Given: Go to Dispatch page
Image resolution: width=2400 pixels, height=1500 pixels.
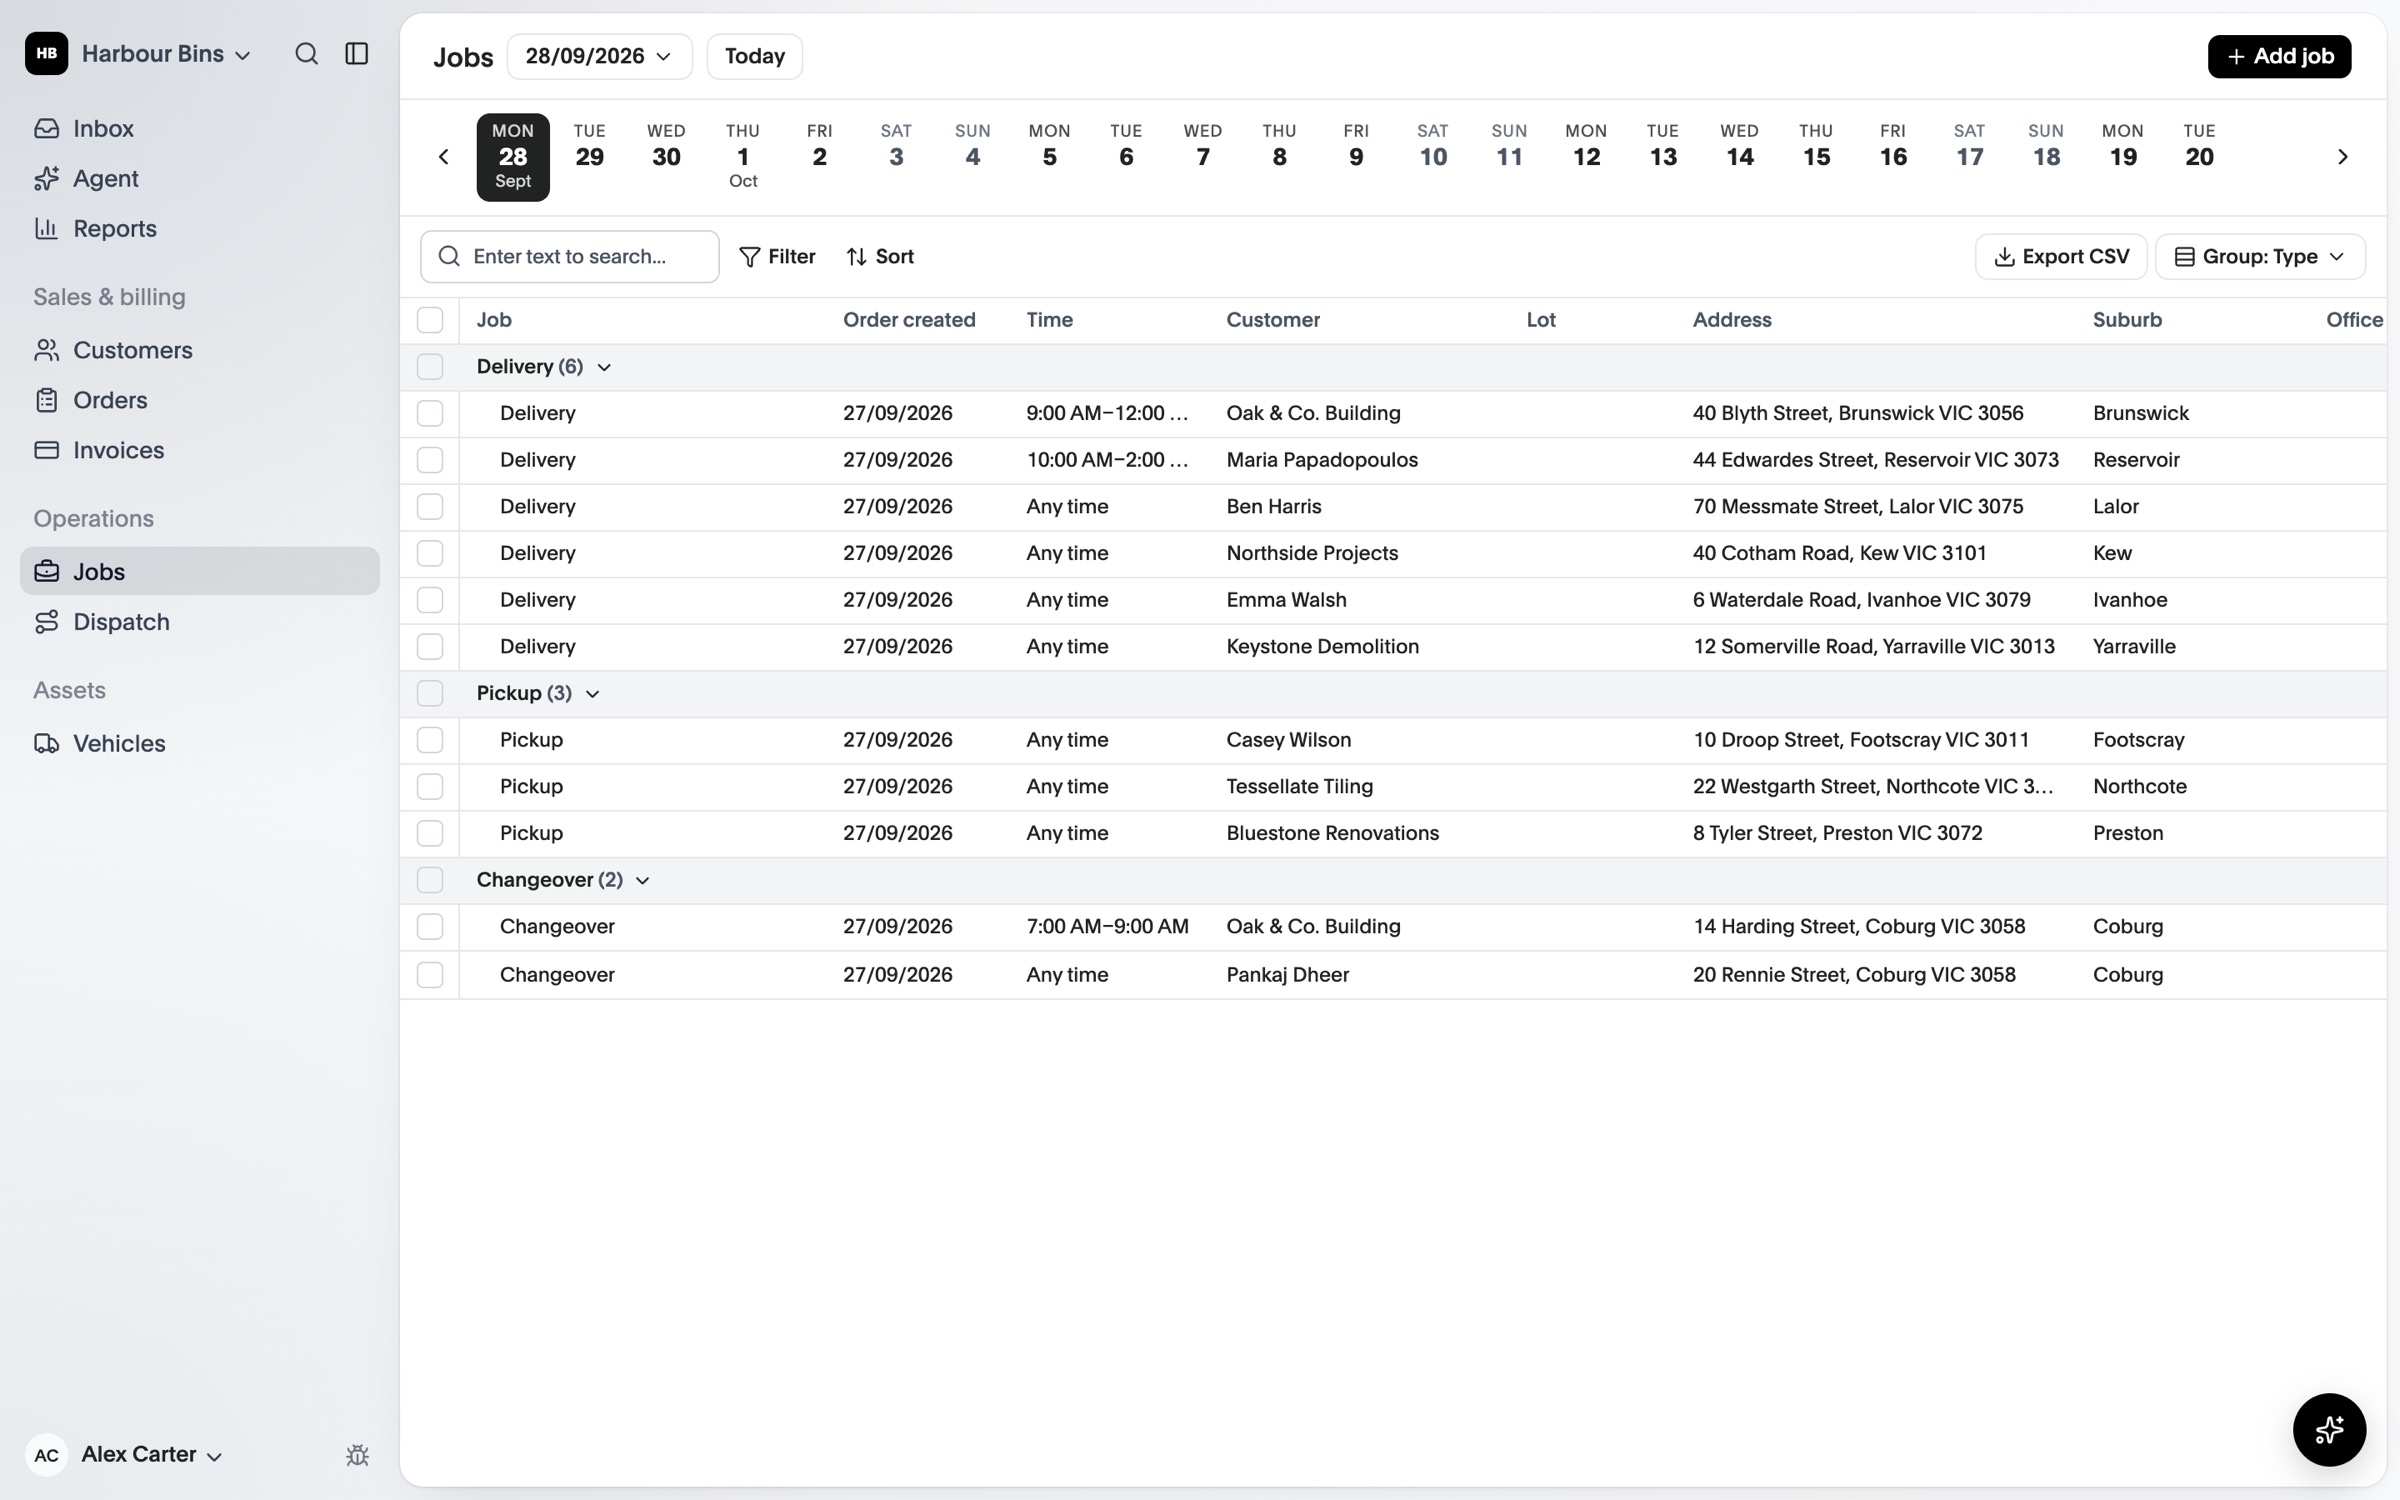Looking at the screenshot, I should coord(200,621).
